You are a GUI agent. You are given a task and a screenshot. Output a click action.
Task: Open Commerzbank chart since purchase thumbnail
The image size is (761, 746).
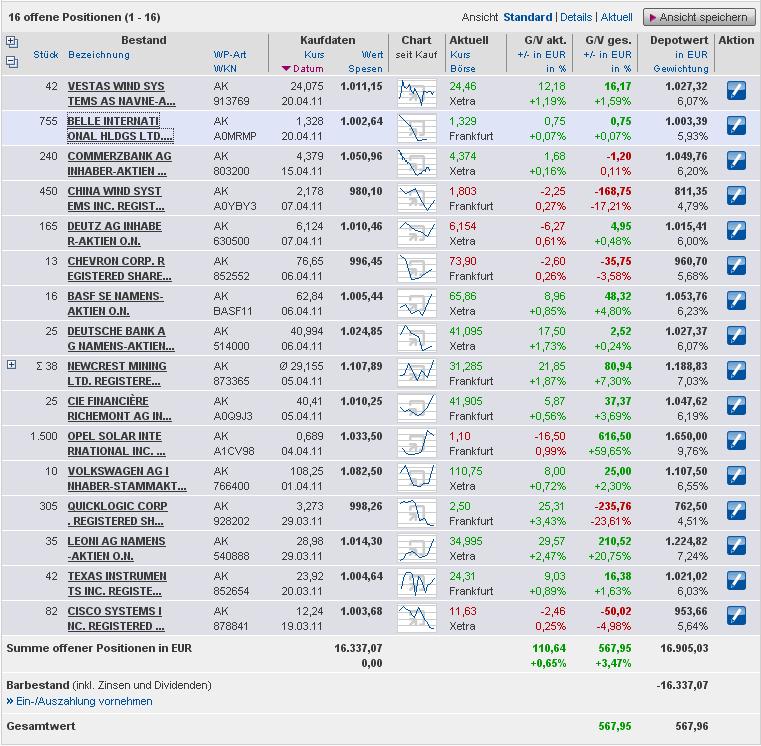(416, 163)
